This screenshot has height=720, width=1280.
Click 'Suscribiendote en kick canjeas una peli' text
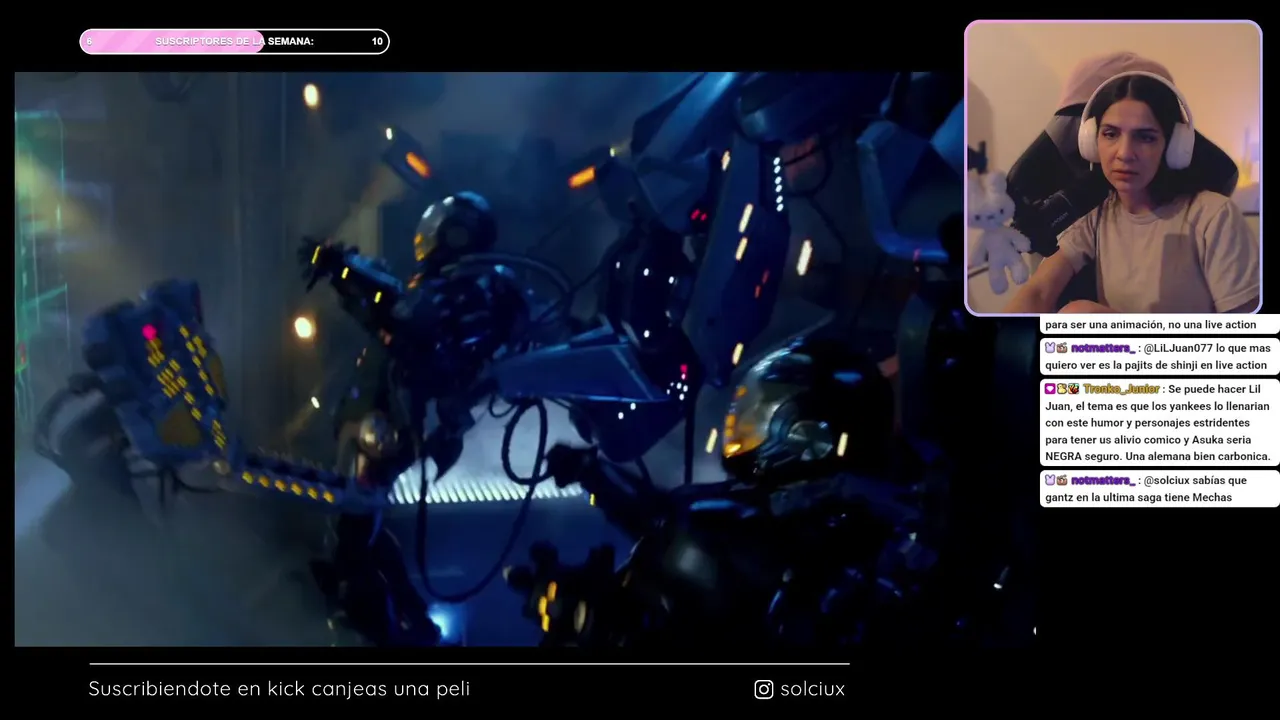pyautogui.click(x=279, y=689)
